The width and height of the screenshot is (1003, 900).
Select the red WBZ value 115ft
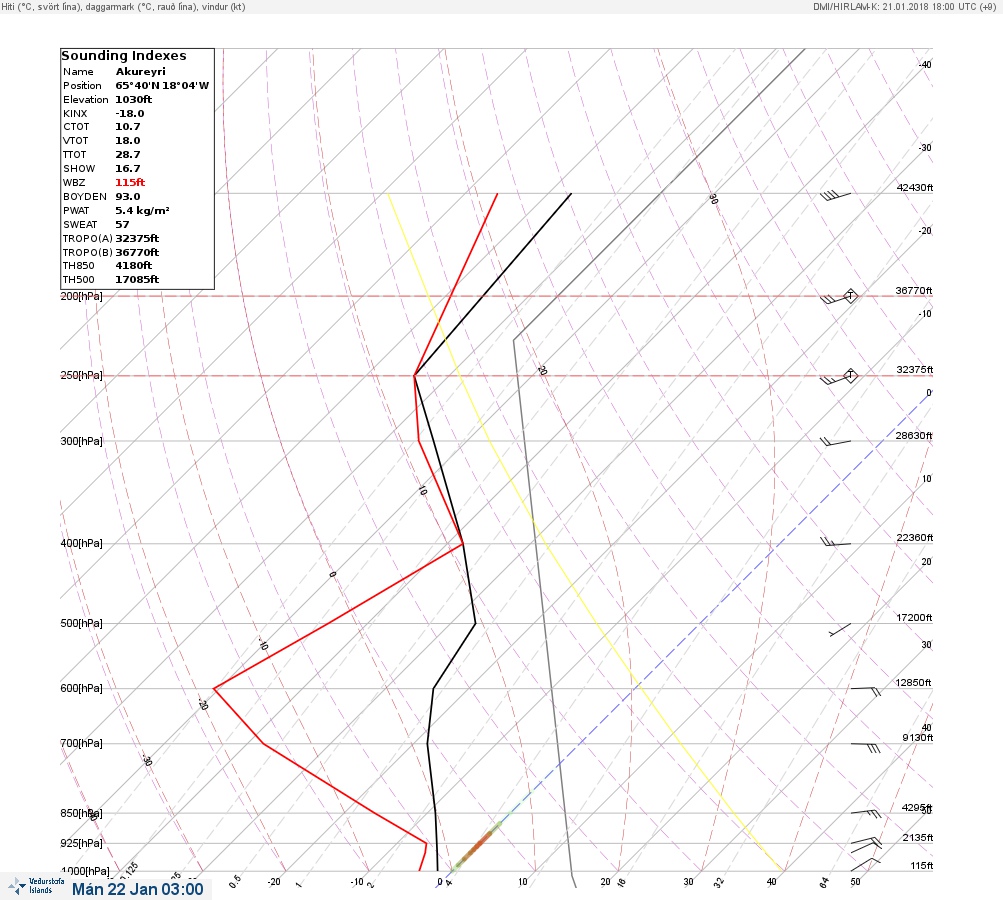pos(130,182)
